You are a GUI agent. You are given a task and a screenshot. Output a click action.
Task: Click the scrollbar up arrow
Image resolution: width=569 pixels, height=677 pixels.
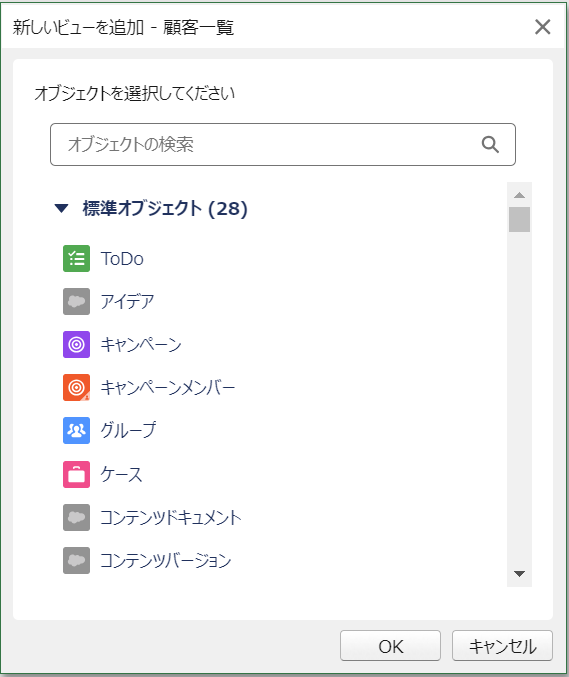(519, 195)
